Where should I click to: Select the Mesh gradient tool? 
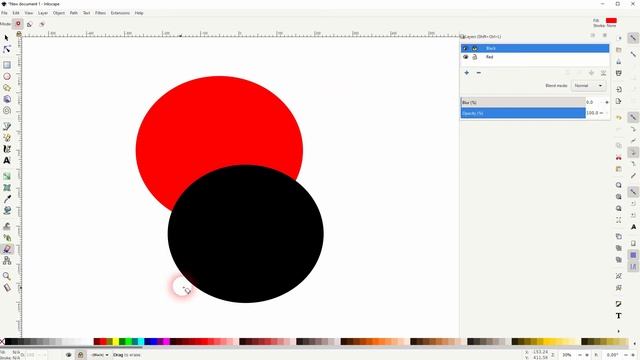click(7, 187)
